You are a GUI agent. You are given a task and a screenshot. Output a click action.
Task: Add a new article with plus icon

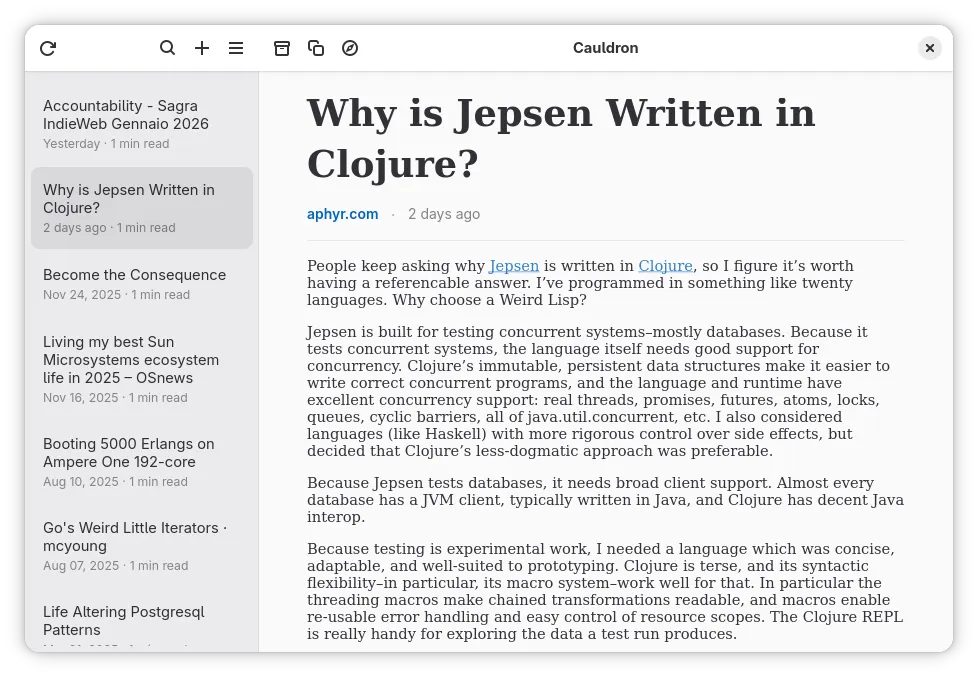(202, 48)
